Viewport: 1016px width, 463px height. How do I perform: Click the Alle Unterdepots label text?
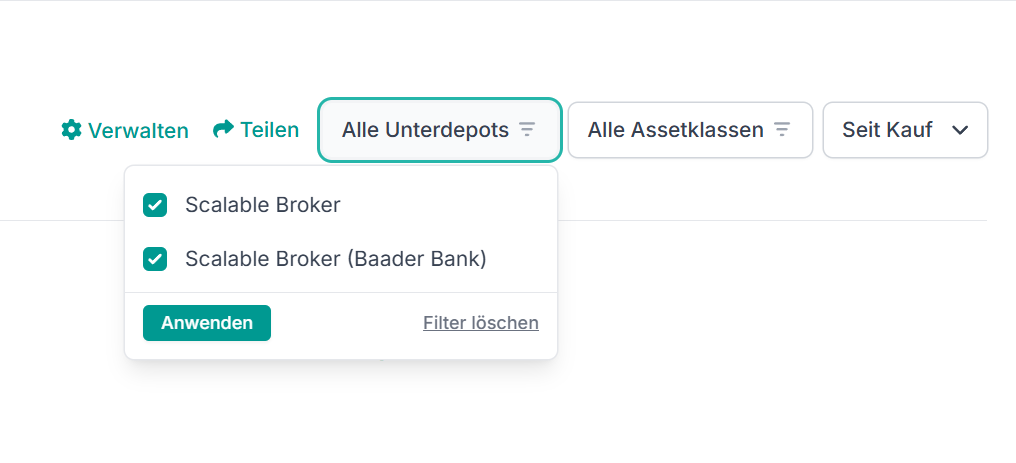425,130
